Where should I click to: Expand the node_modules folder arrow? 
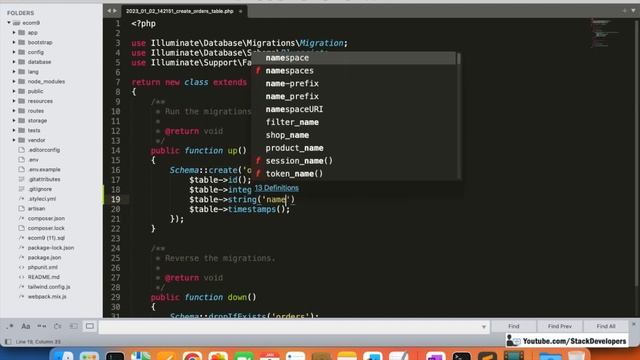[x=14, y=82]
